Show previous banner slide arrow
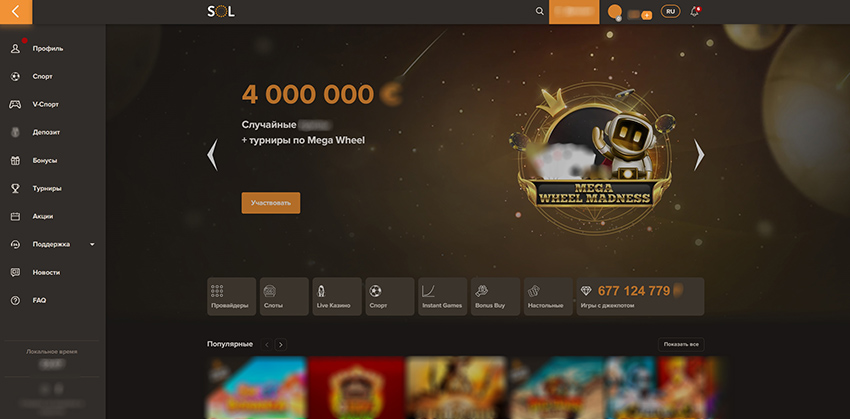The width and height of the screenshot is (850, 419). [212, 155]
